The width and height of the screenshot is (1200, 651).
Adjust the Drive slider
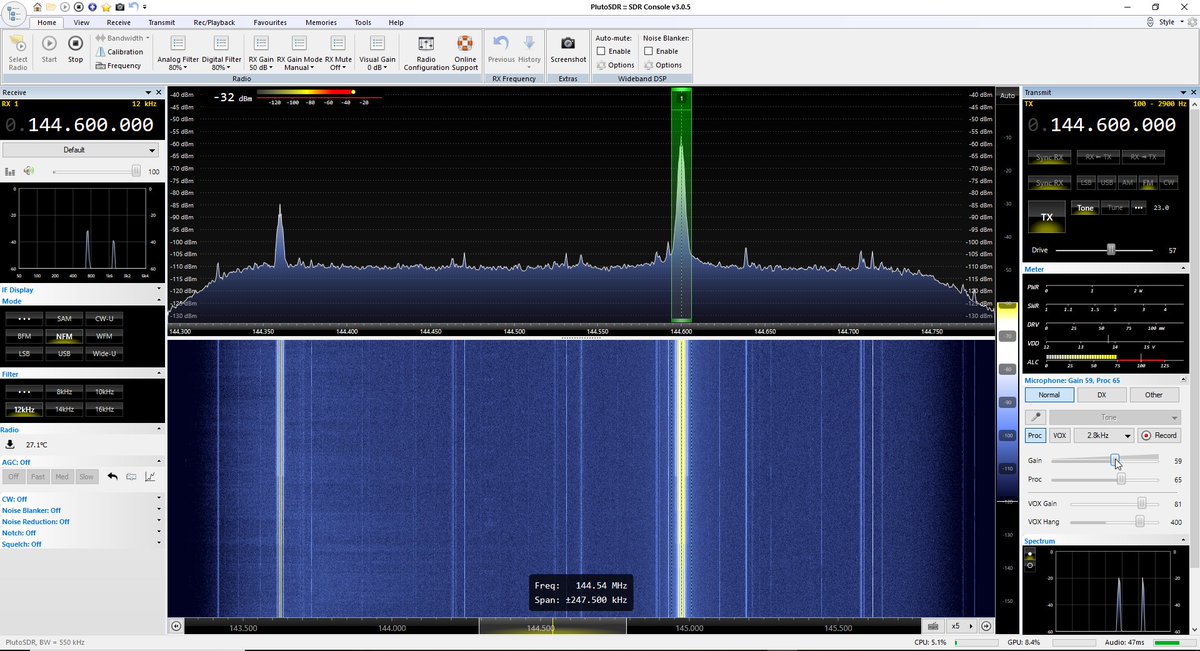coord(1113,250)
